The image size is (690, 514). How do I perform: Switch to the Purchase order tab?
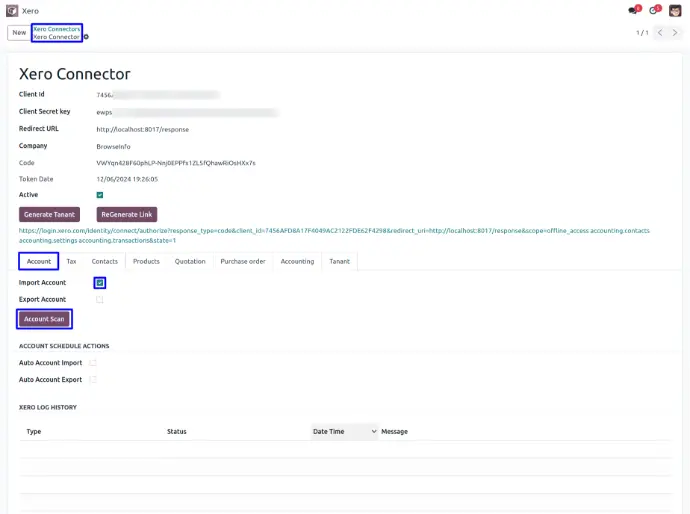243,261
